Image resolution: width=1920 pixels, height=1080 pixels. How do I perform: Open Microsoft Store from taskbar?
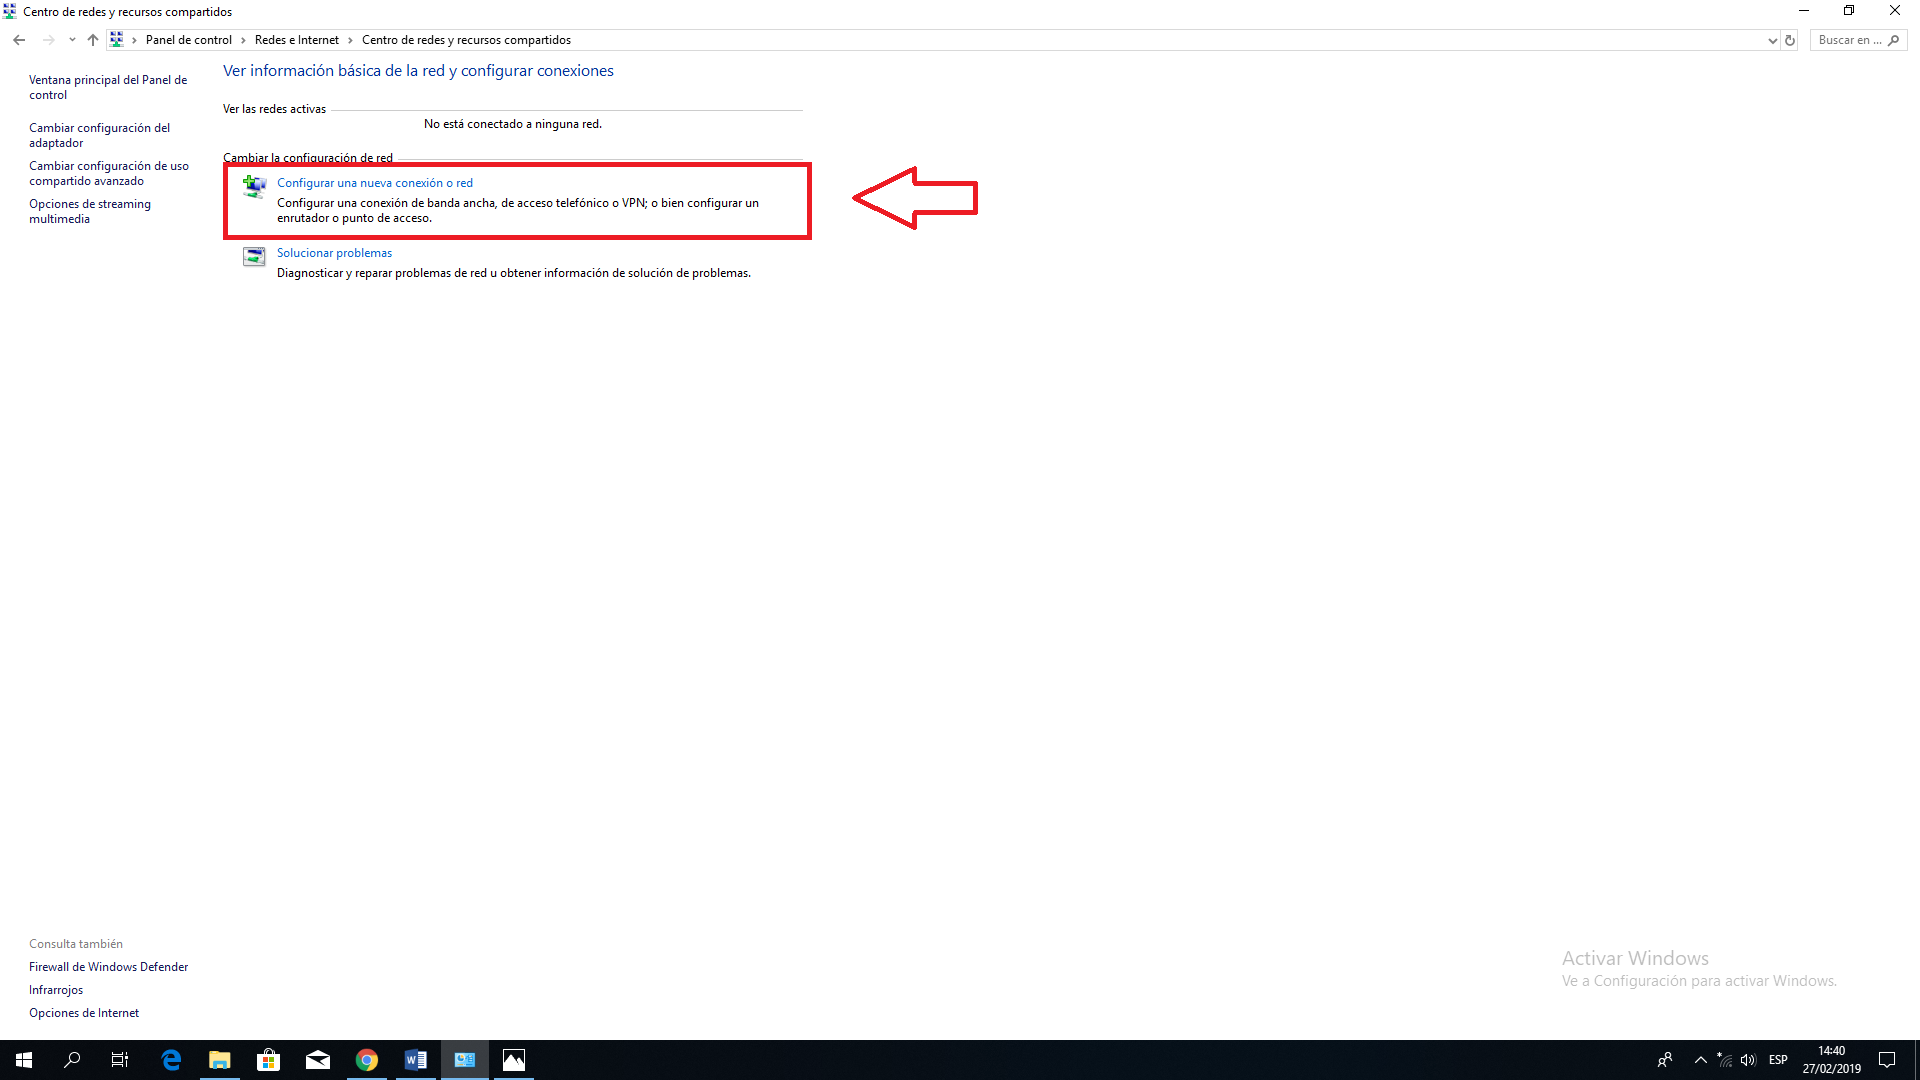[268, 1060]
